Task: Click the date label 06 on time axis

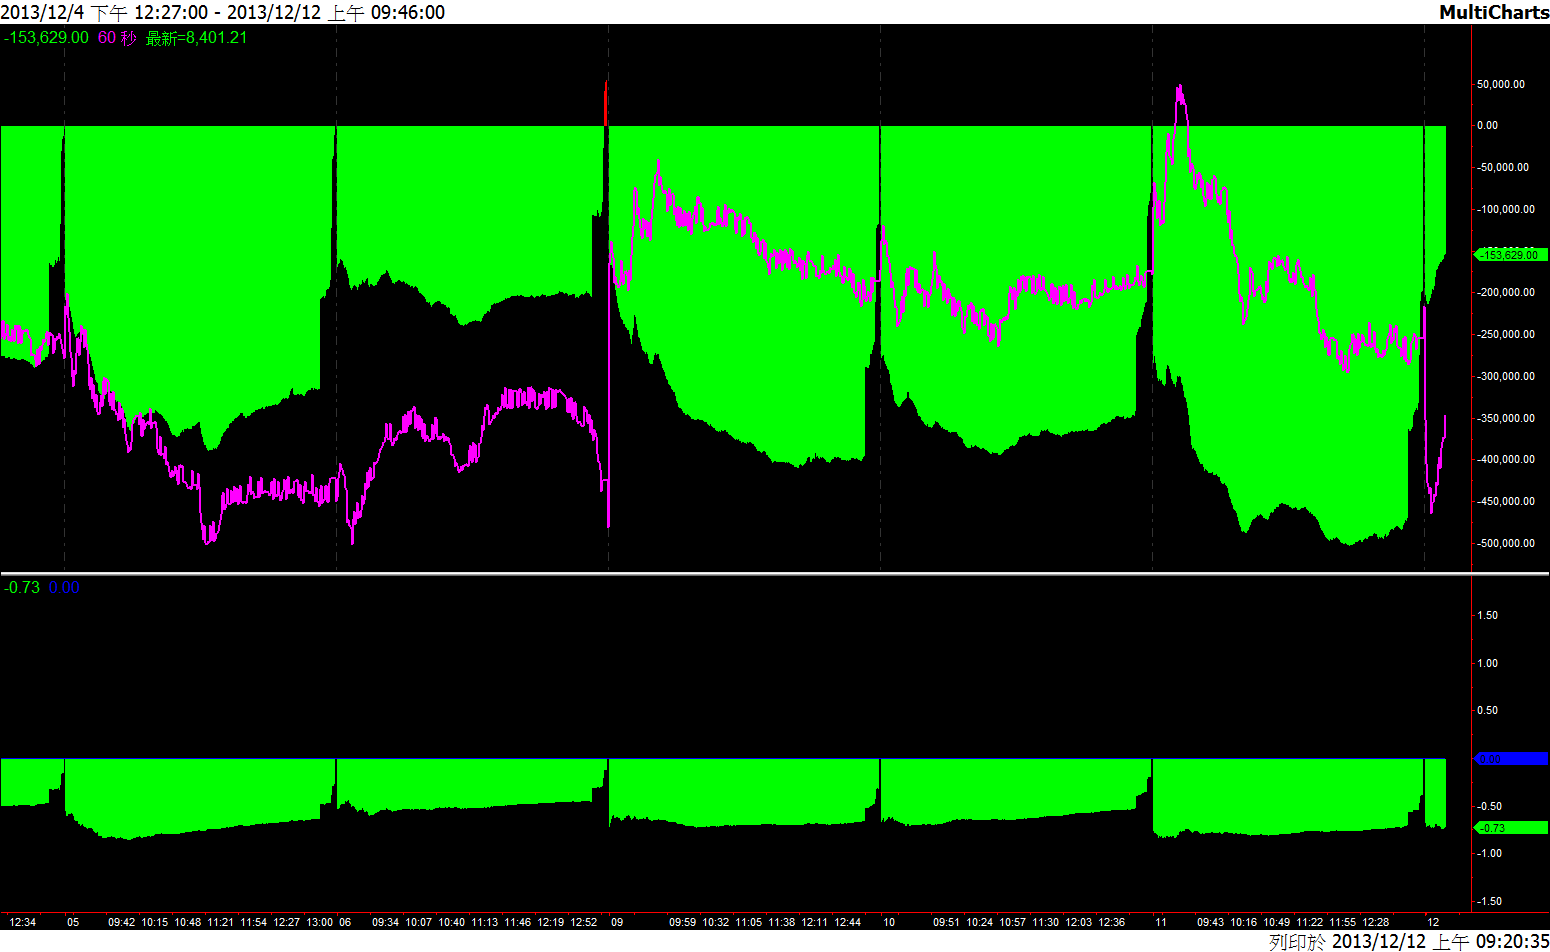Action: [345, 922]
